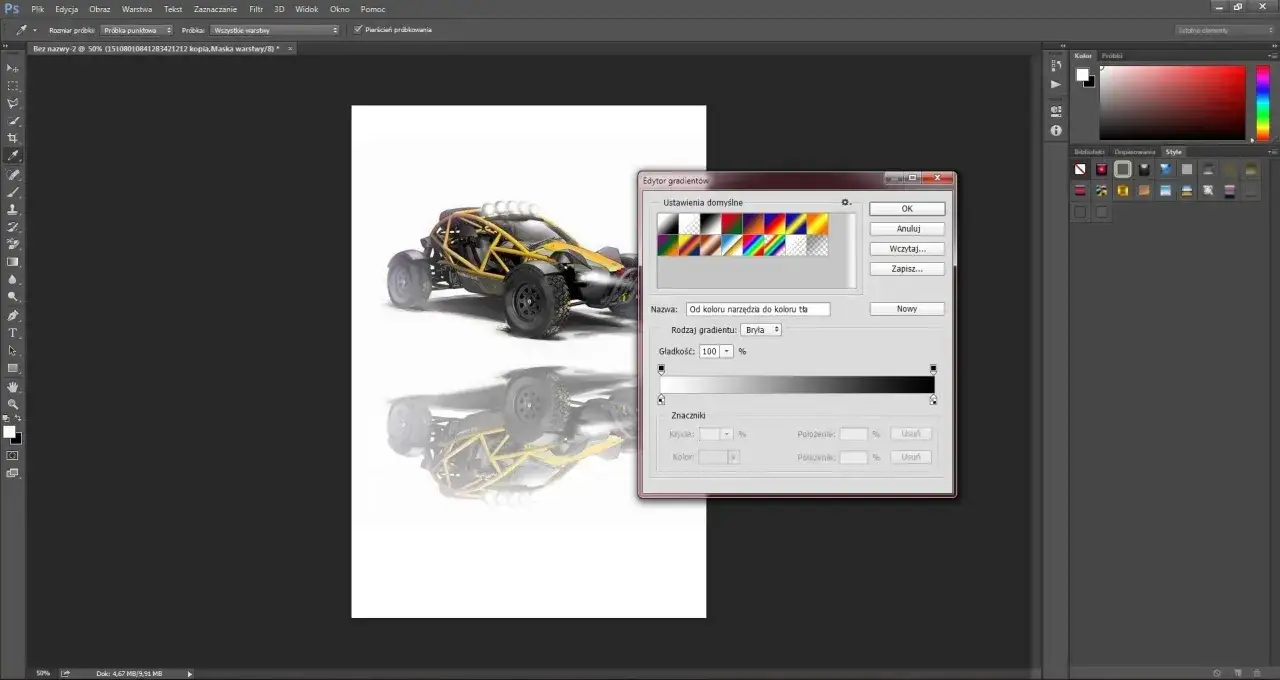The image size is (1280, 680).
Task: Click the Nazwa gradient name field
Action: pyautogui.click(x=757, y=309)
